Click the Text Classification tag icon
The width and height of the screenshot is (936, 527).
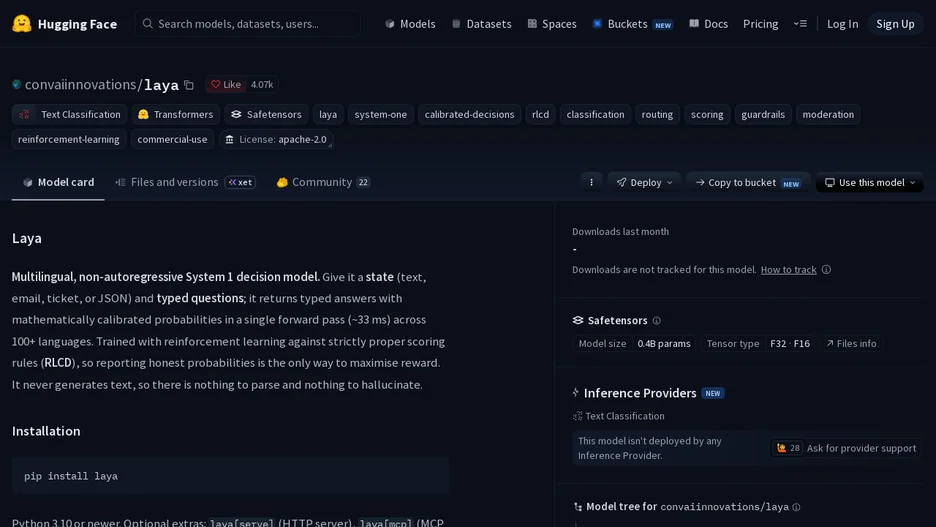pos(24,115)
